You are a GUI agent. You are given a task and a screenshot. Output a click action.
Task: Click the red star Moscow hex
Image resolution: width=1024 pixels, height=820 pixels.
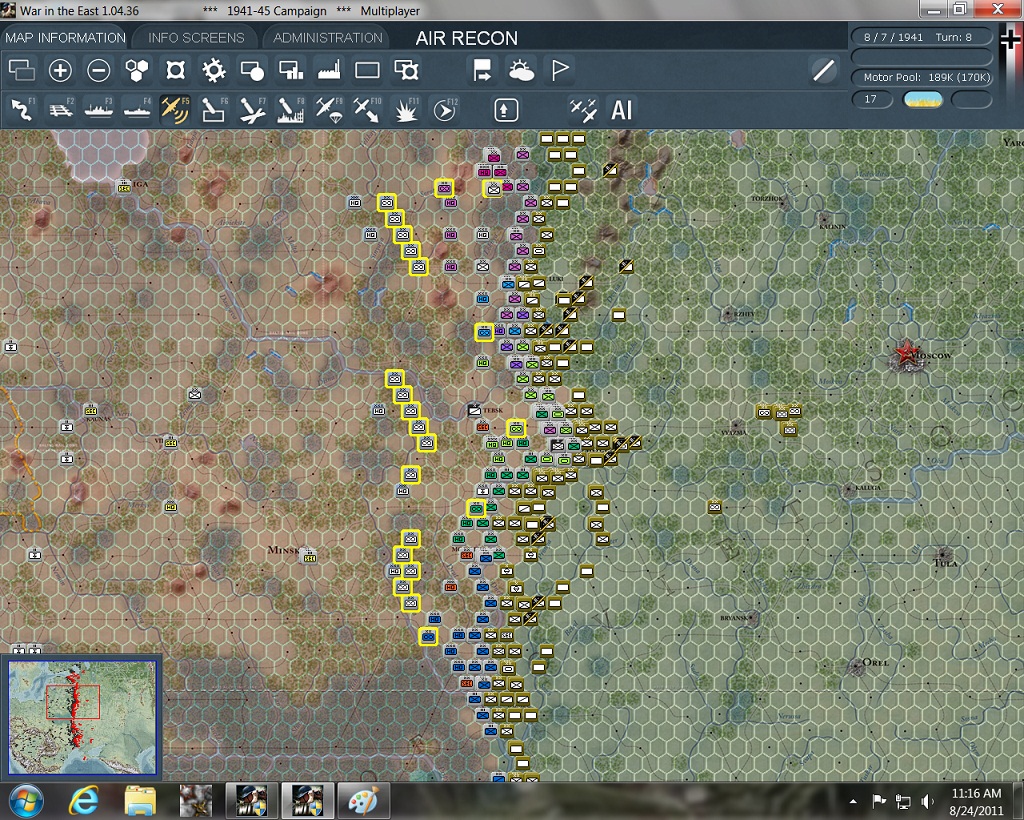click(906, 353)
